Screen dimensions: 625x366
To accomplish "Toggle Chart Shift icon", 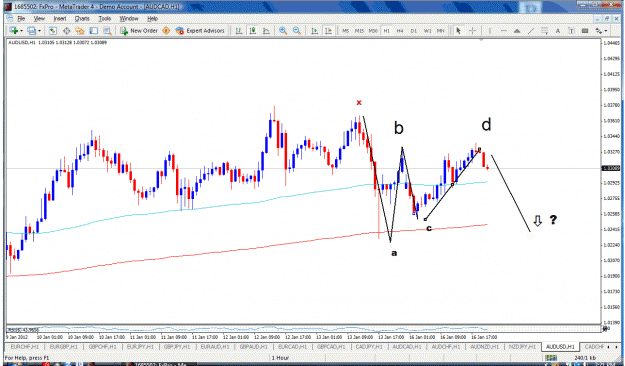I will tap(328, 31).
